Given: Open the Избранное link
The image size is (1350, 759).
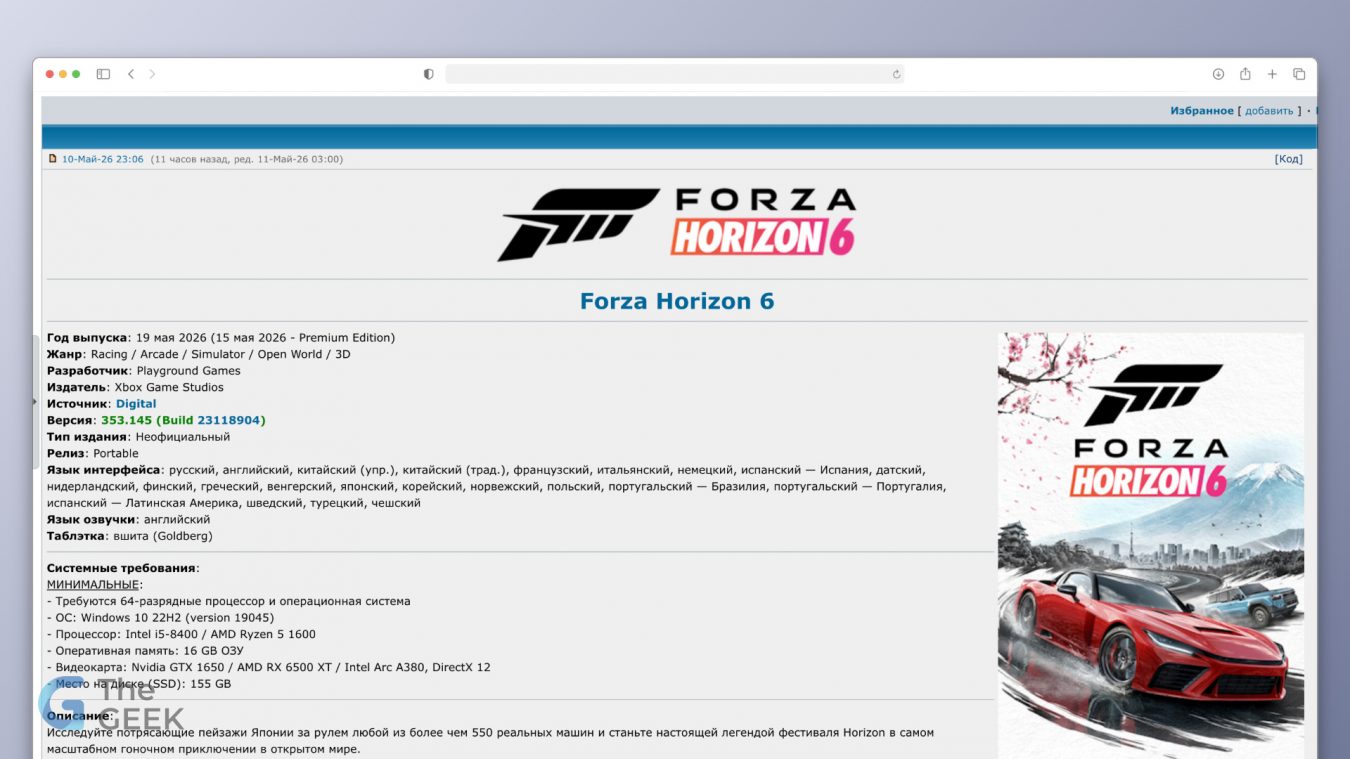Looking at the screenshot, I should 1202,111.
